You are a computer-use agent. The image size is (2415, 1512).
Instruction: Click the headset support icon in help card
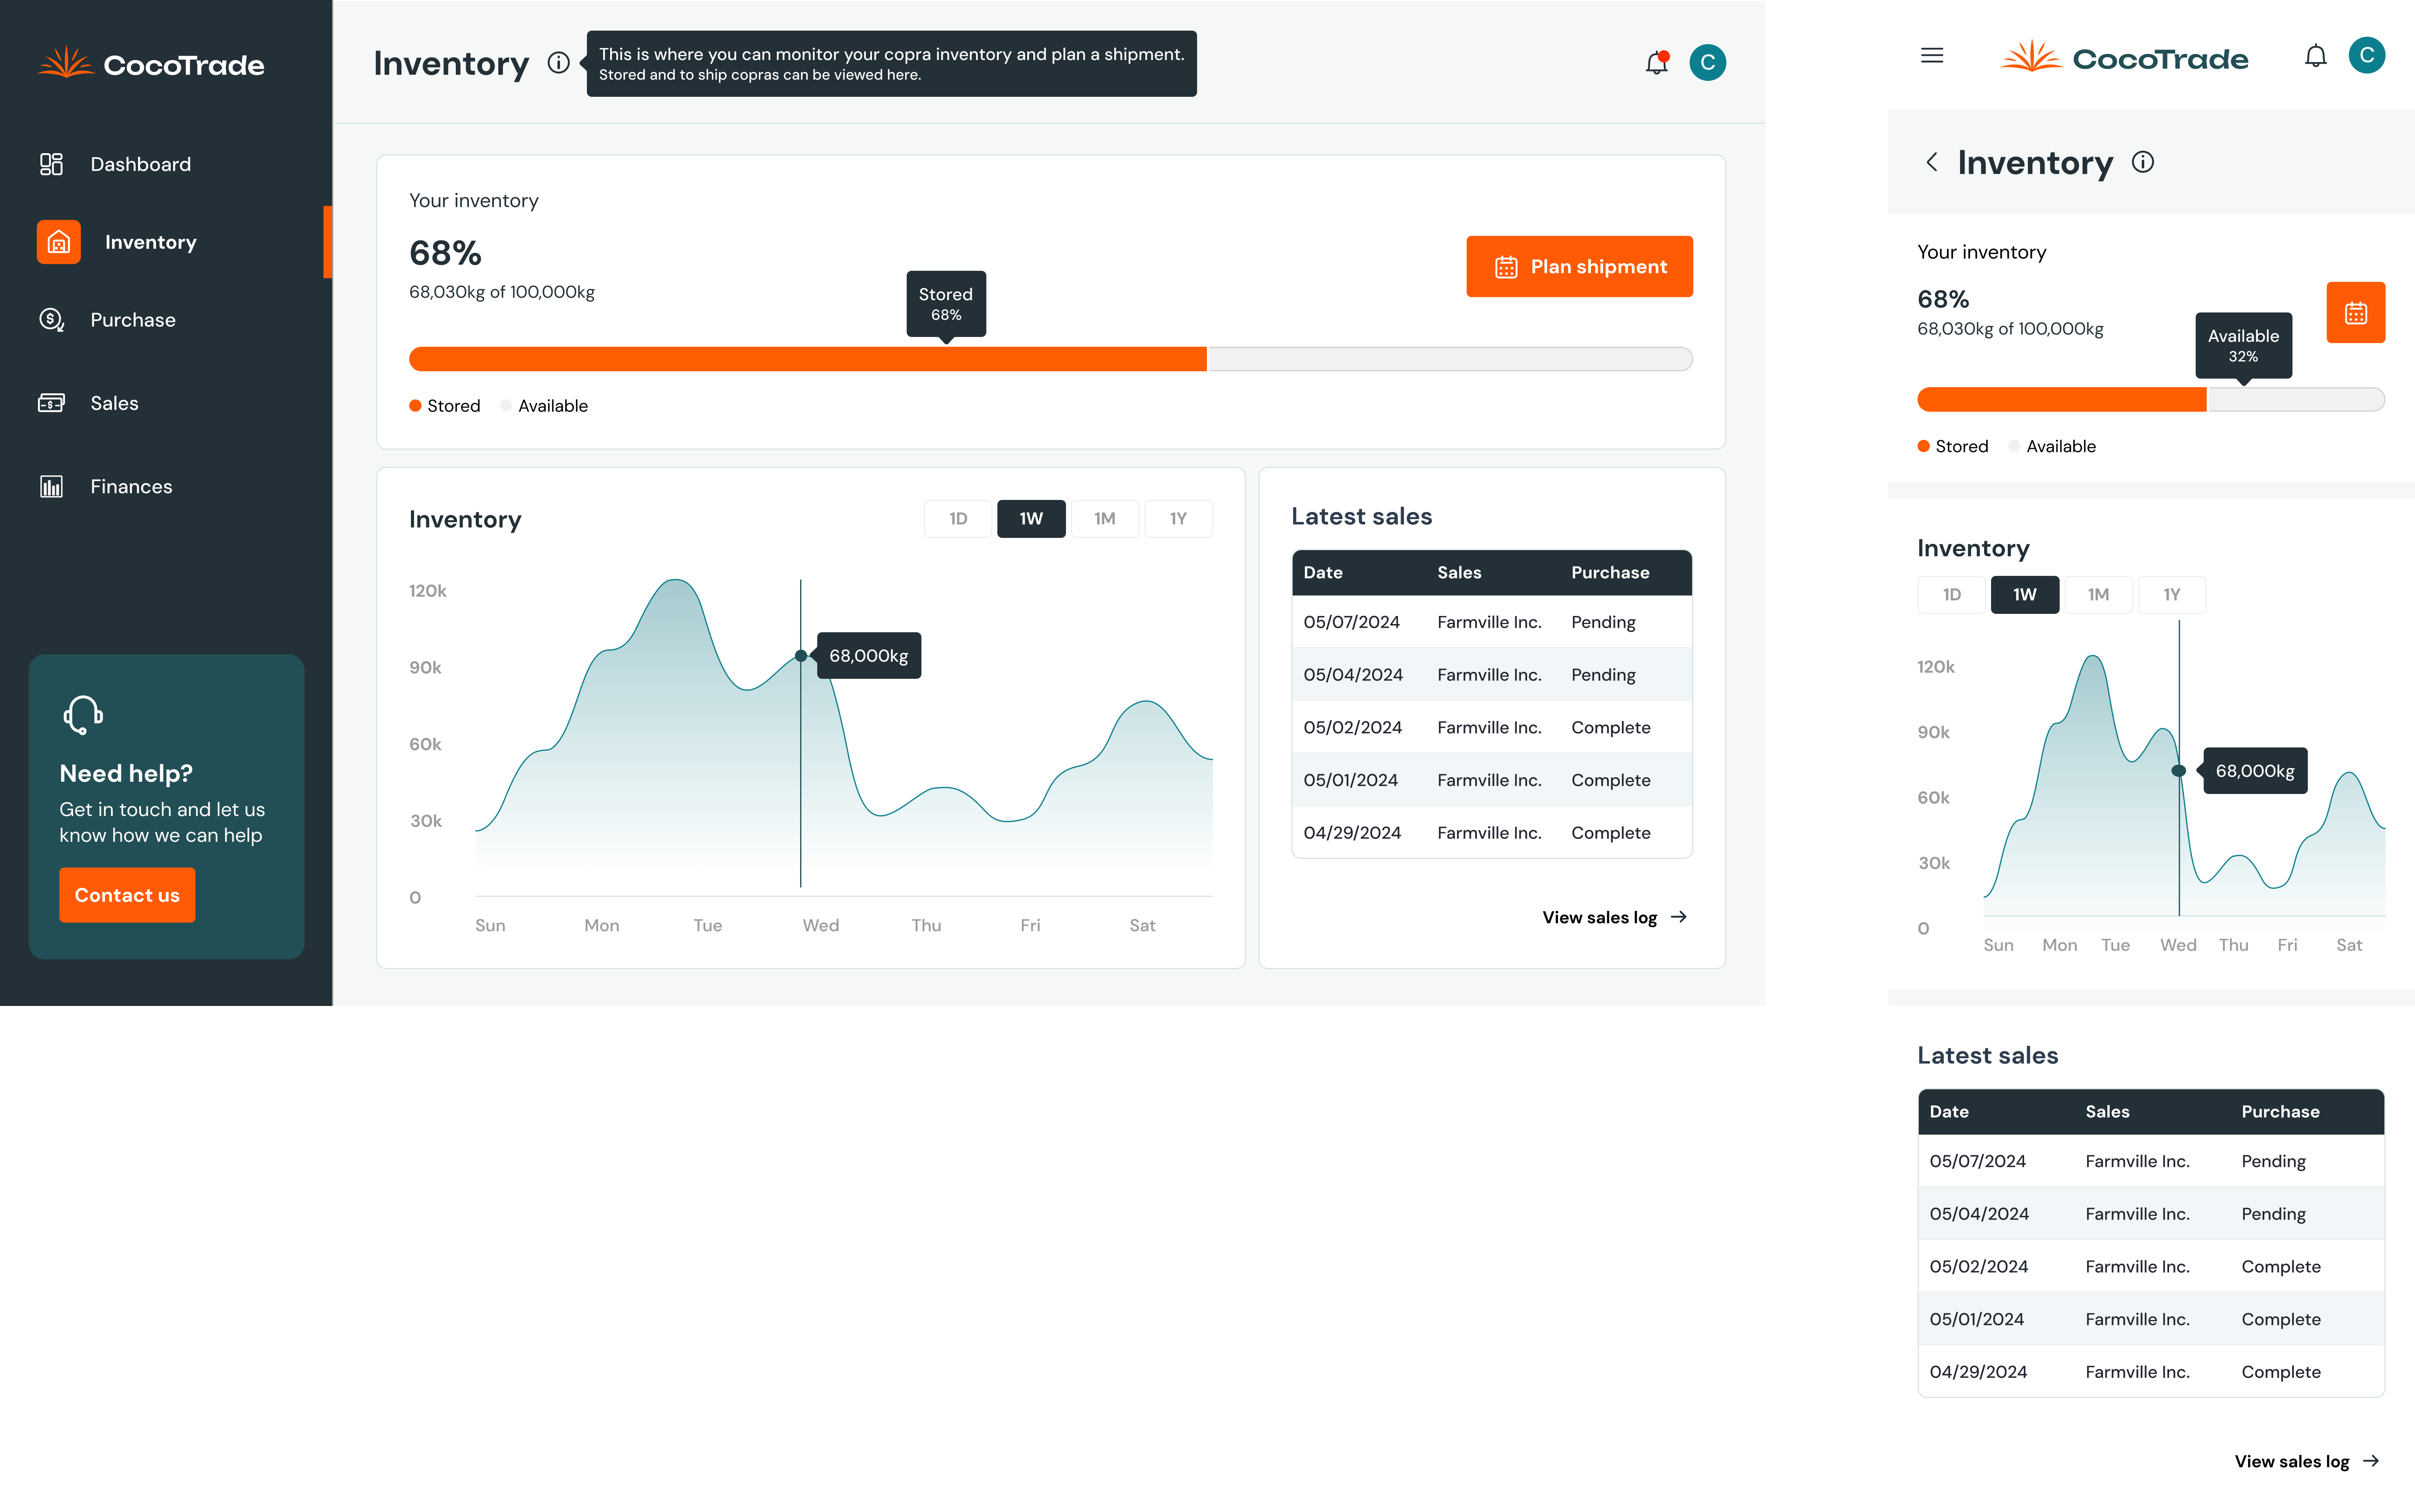point(82,715)
